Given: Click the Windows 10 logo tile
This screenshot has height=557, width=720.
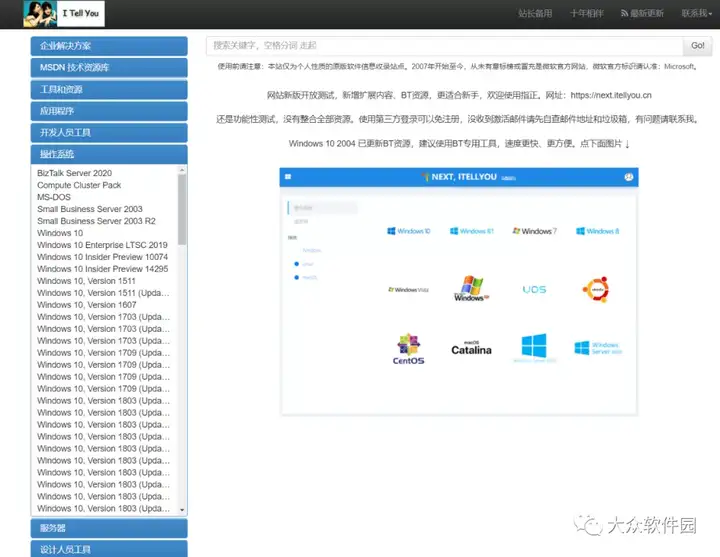Looking at the screenshot, I should [x=409, y=231].
